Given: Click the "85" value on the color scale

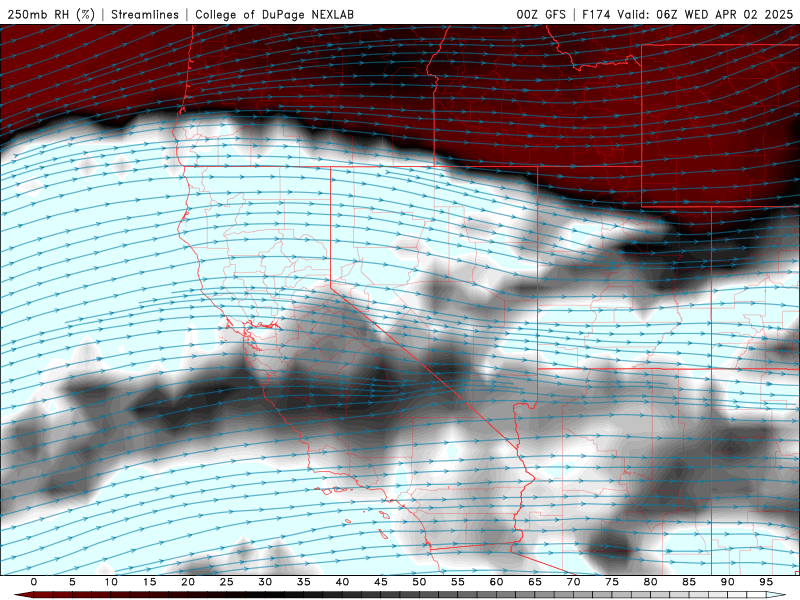Looking at the screenshot, I should tap(689, 582).
